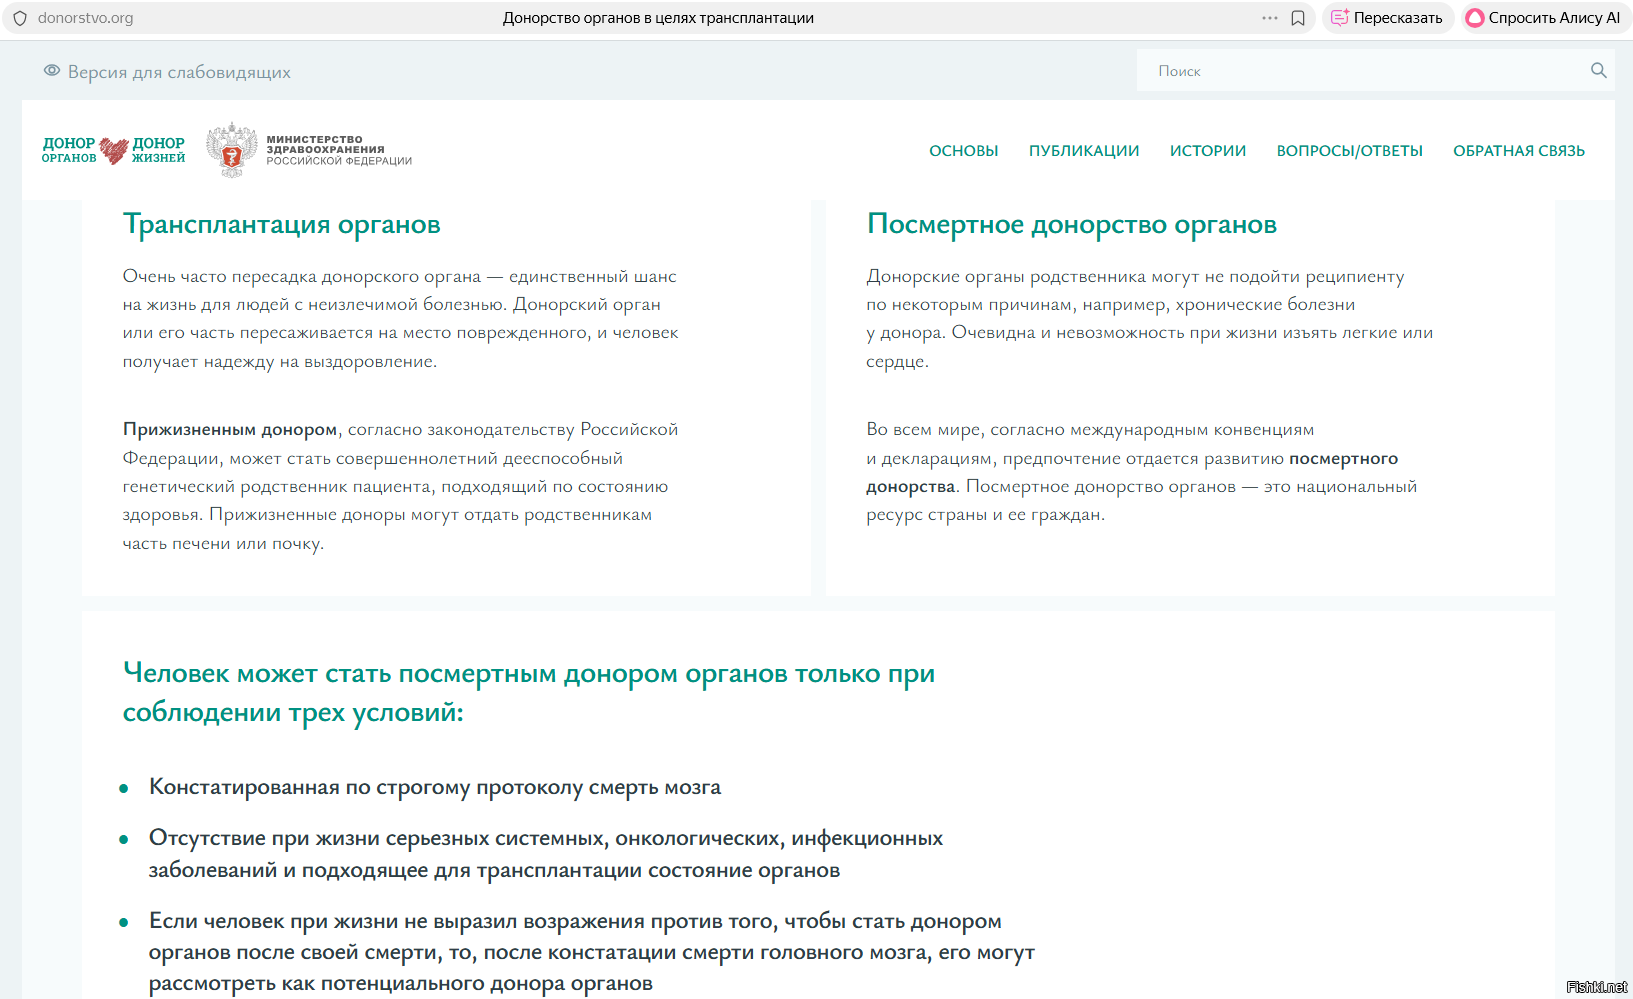Click the Alice AI circle icon

1474,18
